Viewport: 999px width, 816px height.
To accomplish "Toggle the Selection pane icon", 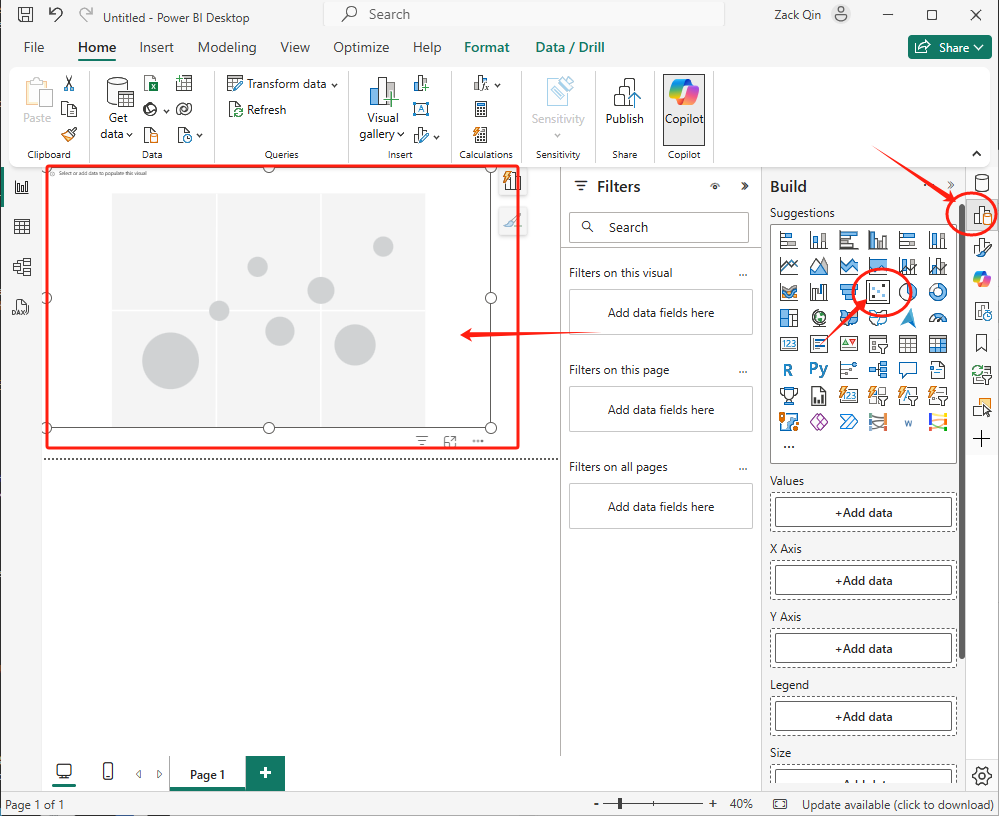I will tap(982, 406).
